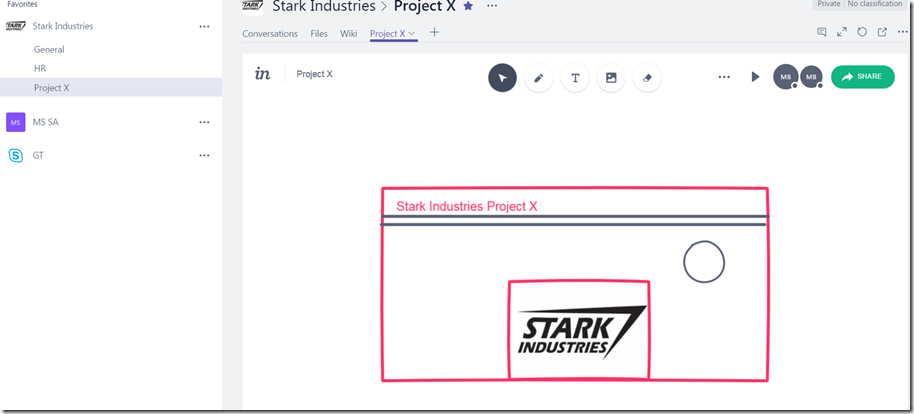This screenshot has height=414, width=914.
Task: Add a new tab with plus icon
Action: (434, 33)
